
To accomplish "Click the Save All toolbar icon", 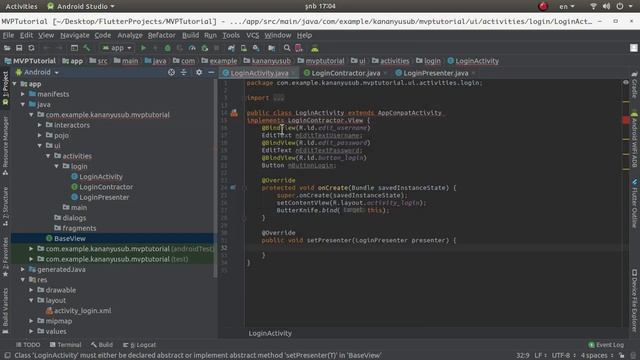I will [x=19, y=48].
